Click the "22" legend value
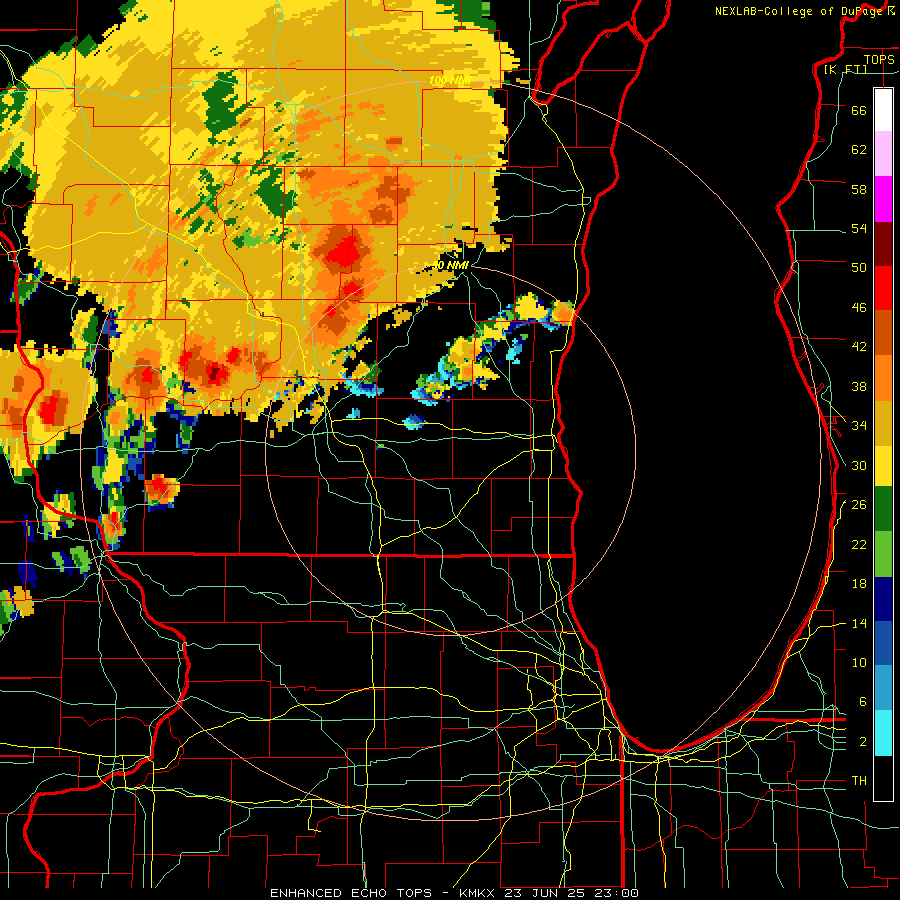 (859, 544)
